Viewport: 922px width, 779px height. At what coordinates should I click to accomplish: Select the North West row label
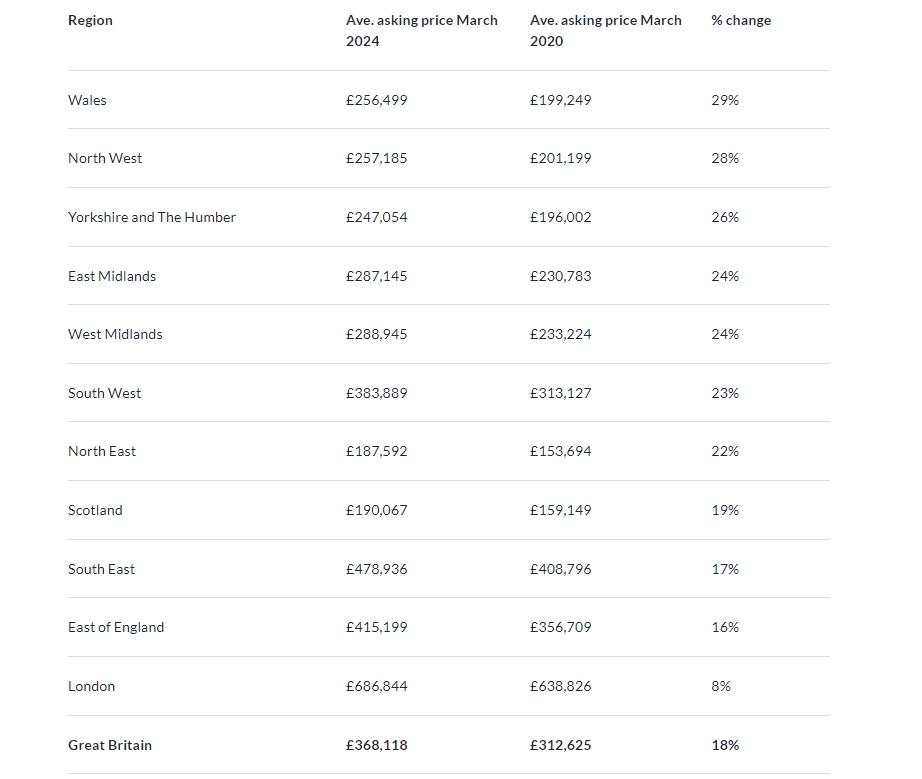tap(105, 158)
